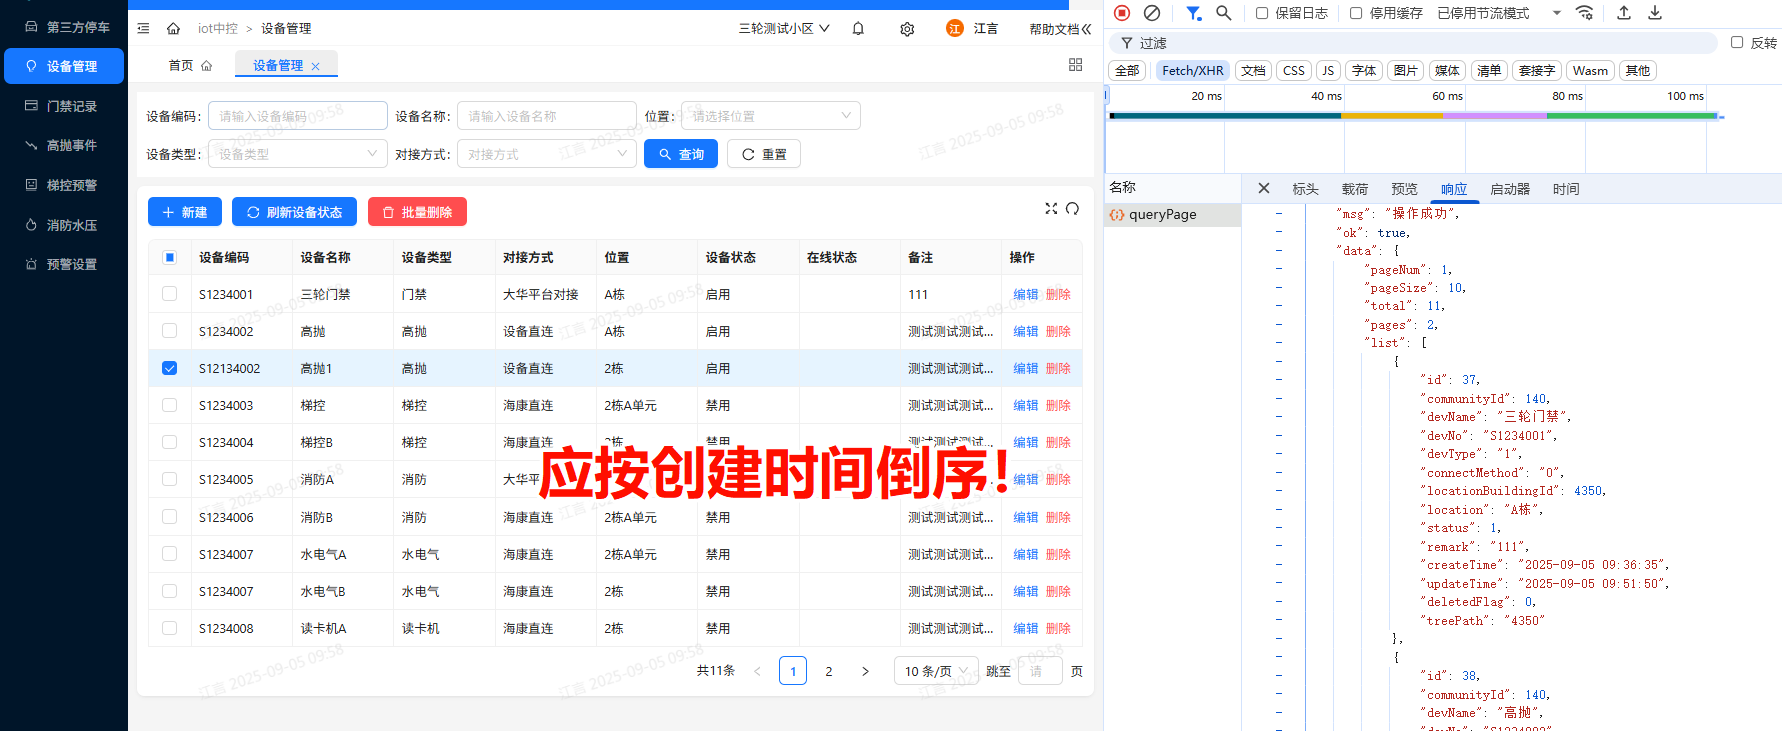Uncheck the selected S12134002 row checkbox
The height and width of the screenshot is (731, 1782).
tap(169, 368)
